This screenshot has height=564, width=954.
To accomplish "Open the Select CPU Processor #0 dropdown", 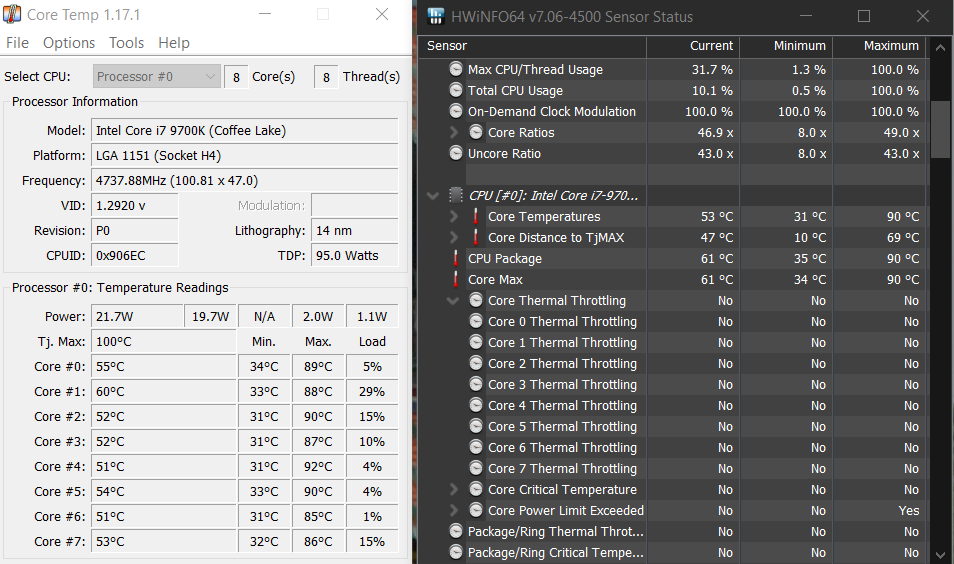I will (x=156, y=77).
